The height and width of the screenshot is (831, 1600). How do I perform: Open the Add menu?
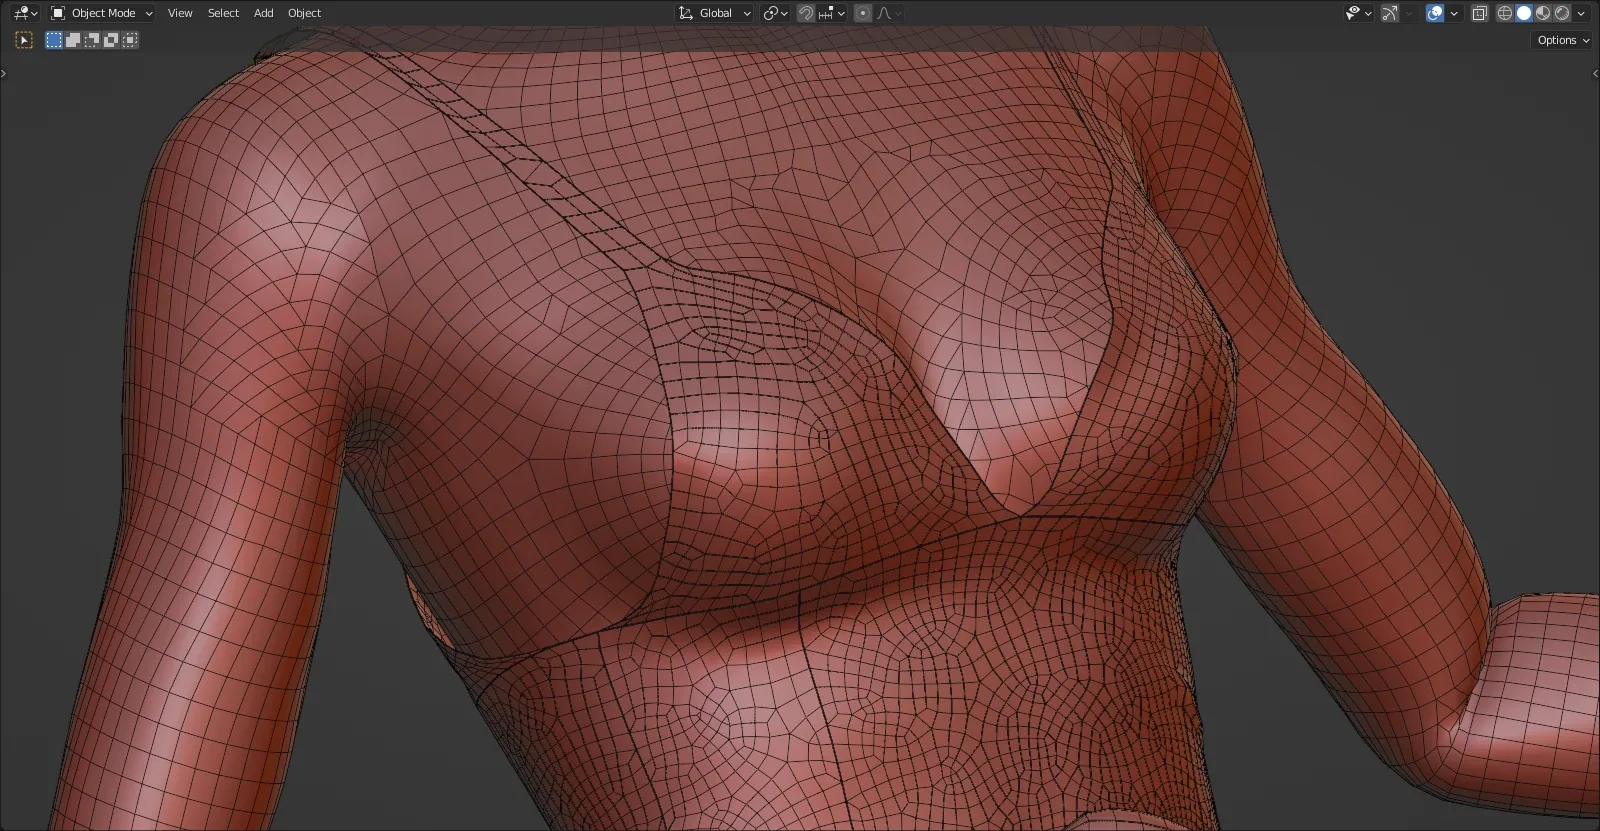263,13
